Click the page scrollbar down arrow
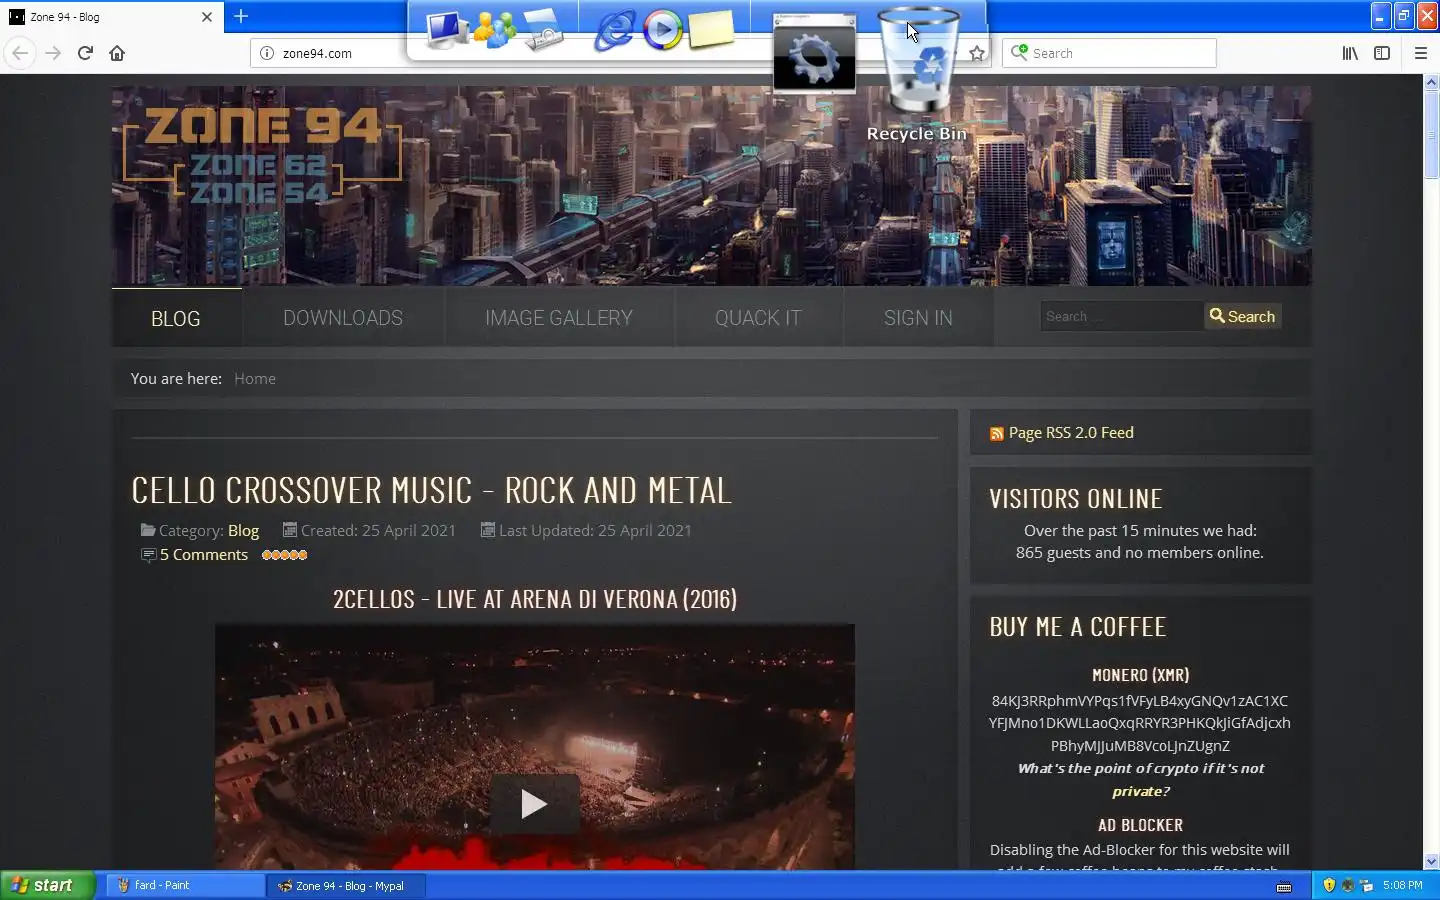Image resolution: width=1440 pixels, height=900 pixels. (1431, 861)
